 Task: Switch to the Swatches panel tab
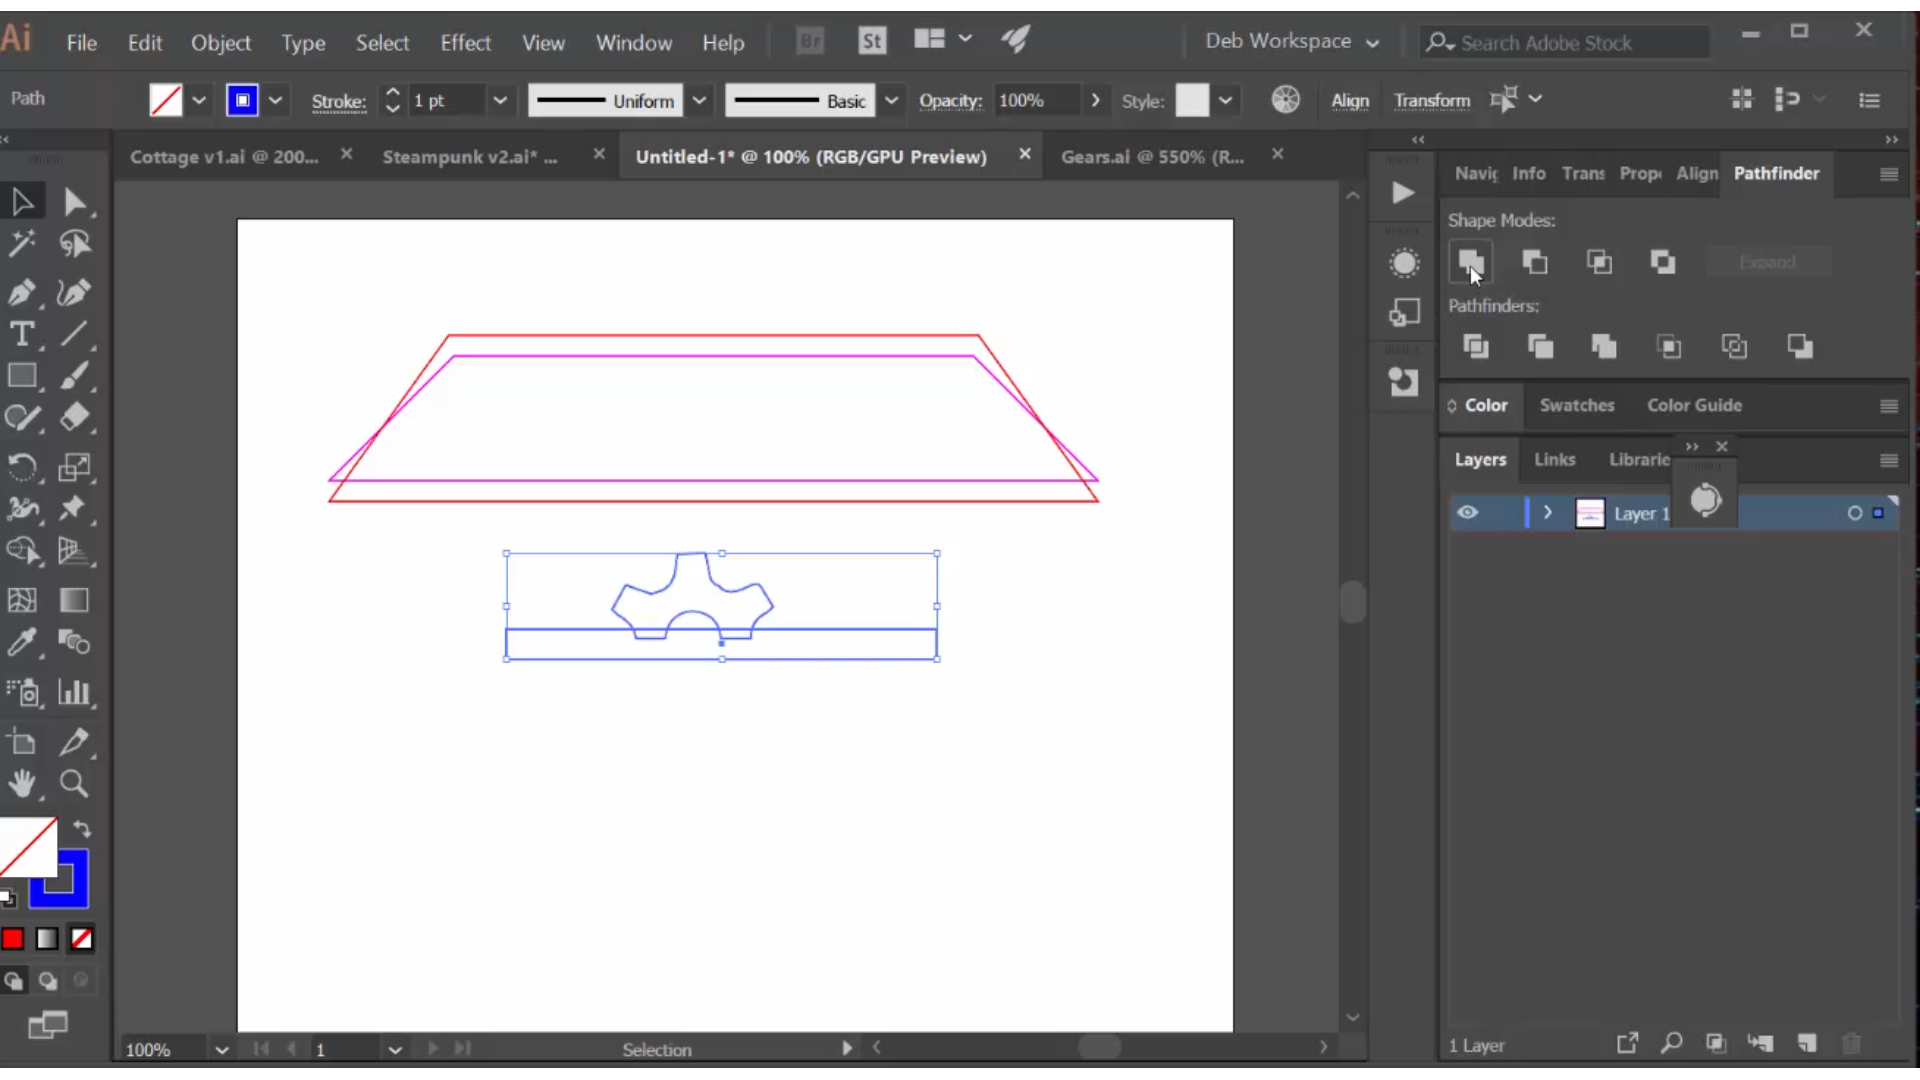click(x=1576, y=405)
